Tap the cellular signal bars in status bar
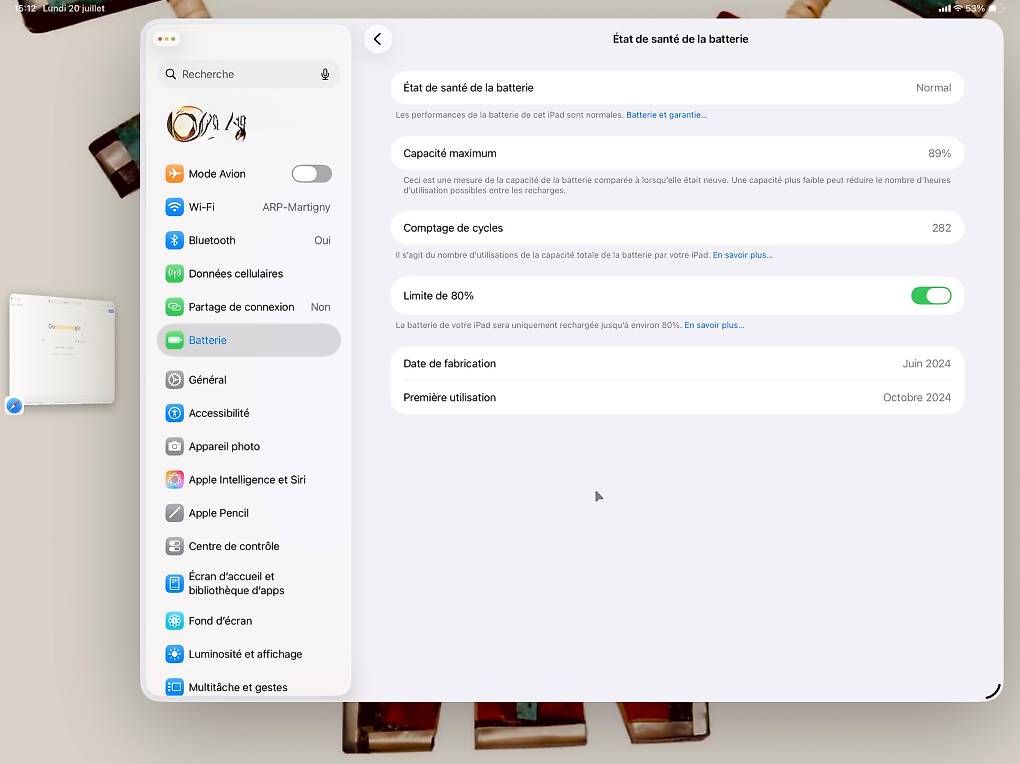This screenshot has width=1020, height=764. [945, 8]
